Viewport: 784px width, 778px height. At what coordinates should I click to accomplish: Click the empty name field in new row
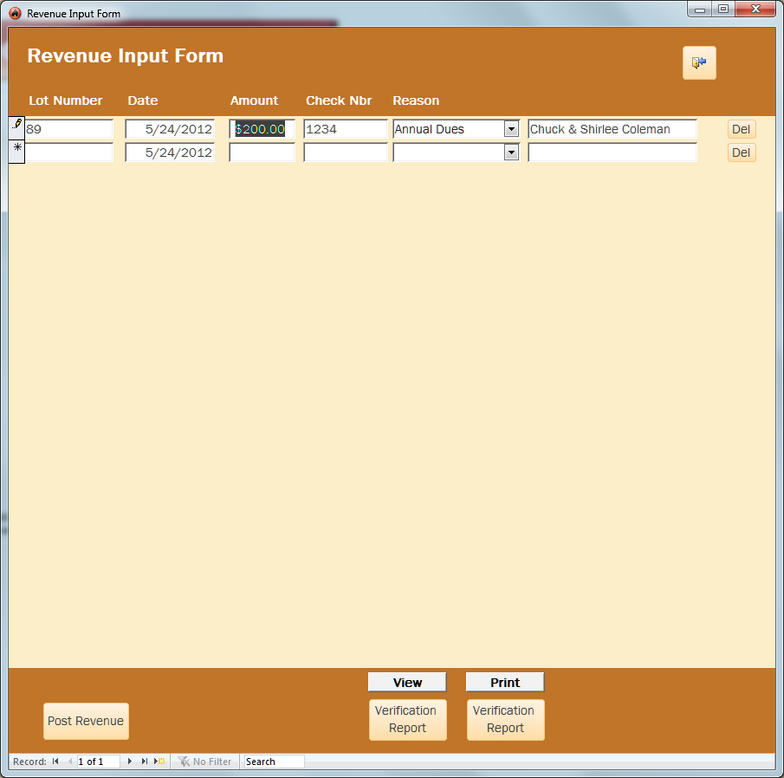612,152
